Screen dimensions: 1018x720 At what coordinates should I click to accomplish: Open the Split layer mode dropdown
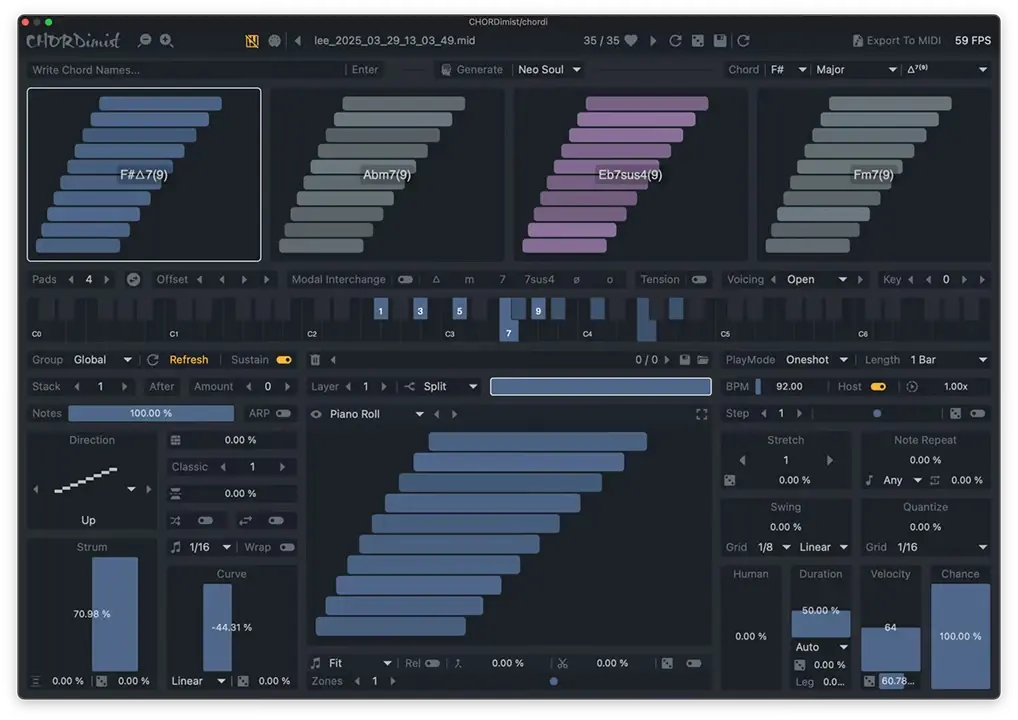point(450,387)
